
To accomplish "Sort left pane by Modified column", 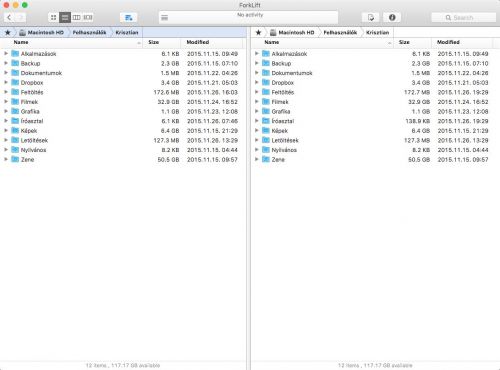I will tap(212, 42).
